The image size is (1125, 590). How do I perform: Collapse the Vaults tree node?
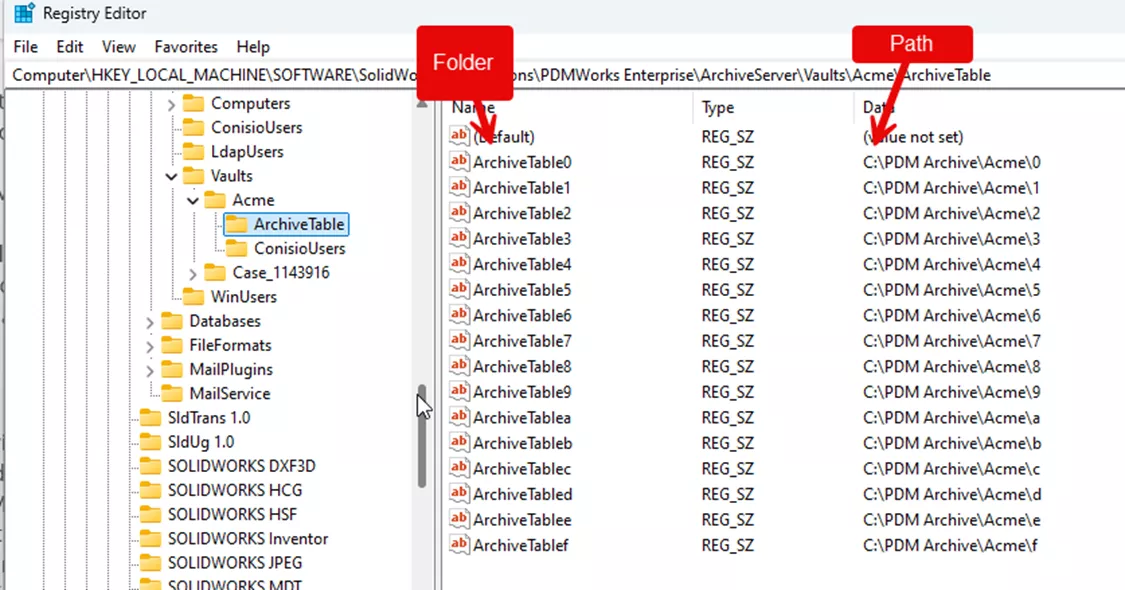click(172, 175)
